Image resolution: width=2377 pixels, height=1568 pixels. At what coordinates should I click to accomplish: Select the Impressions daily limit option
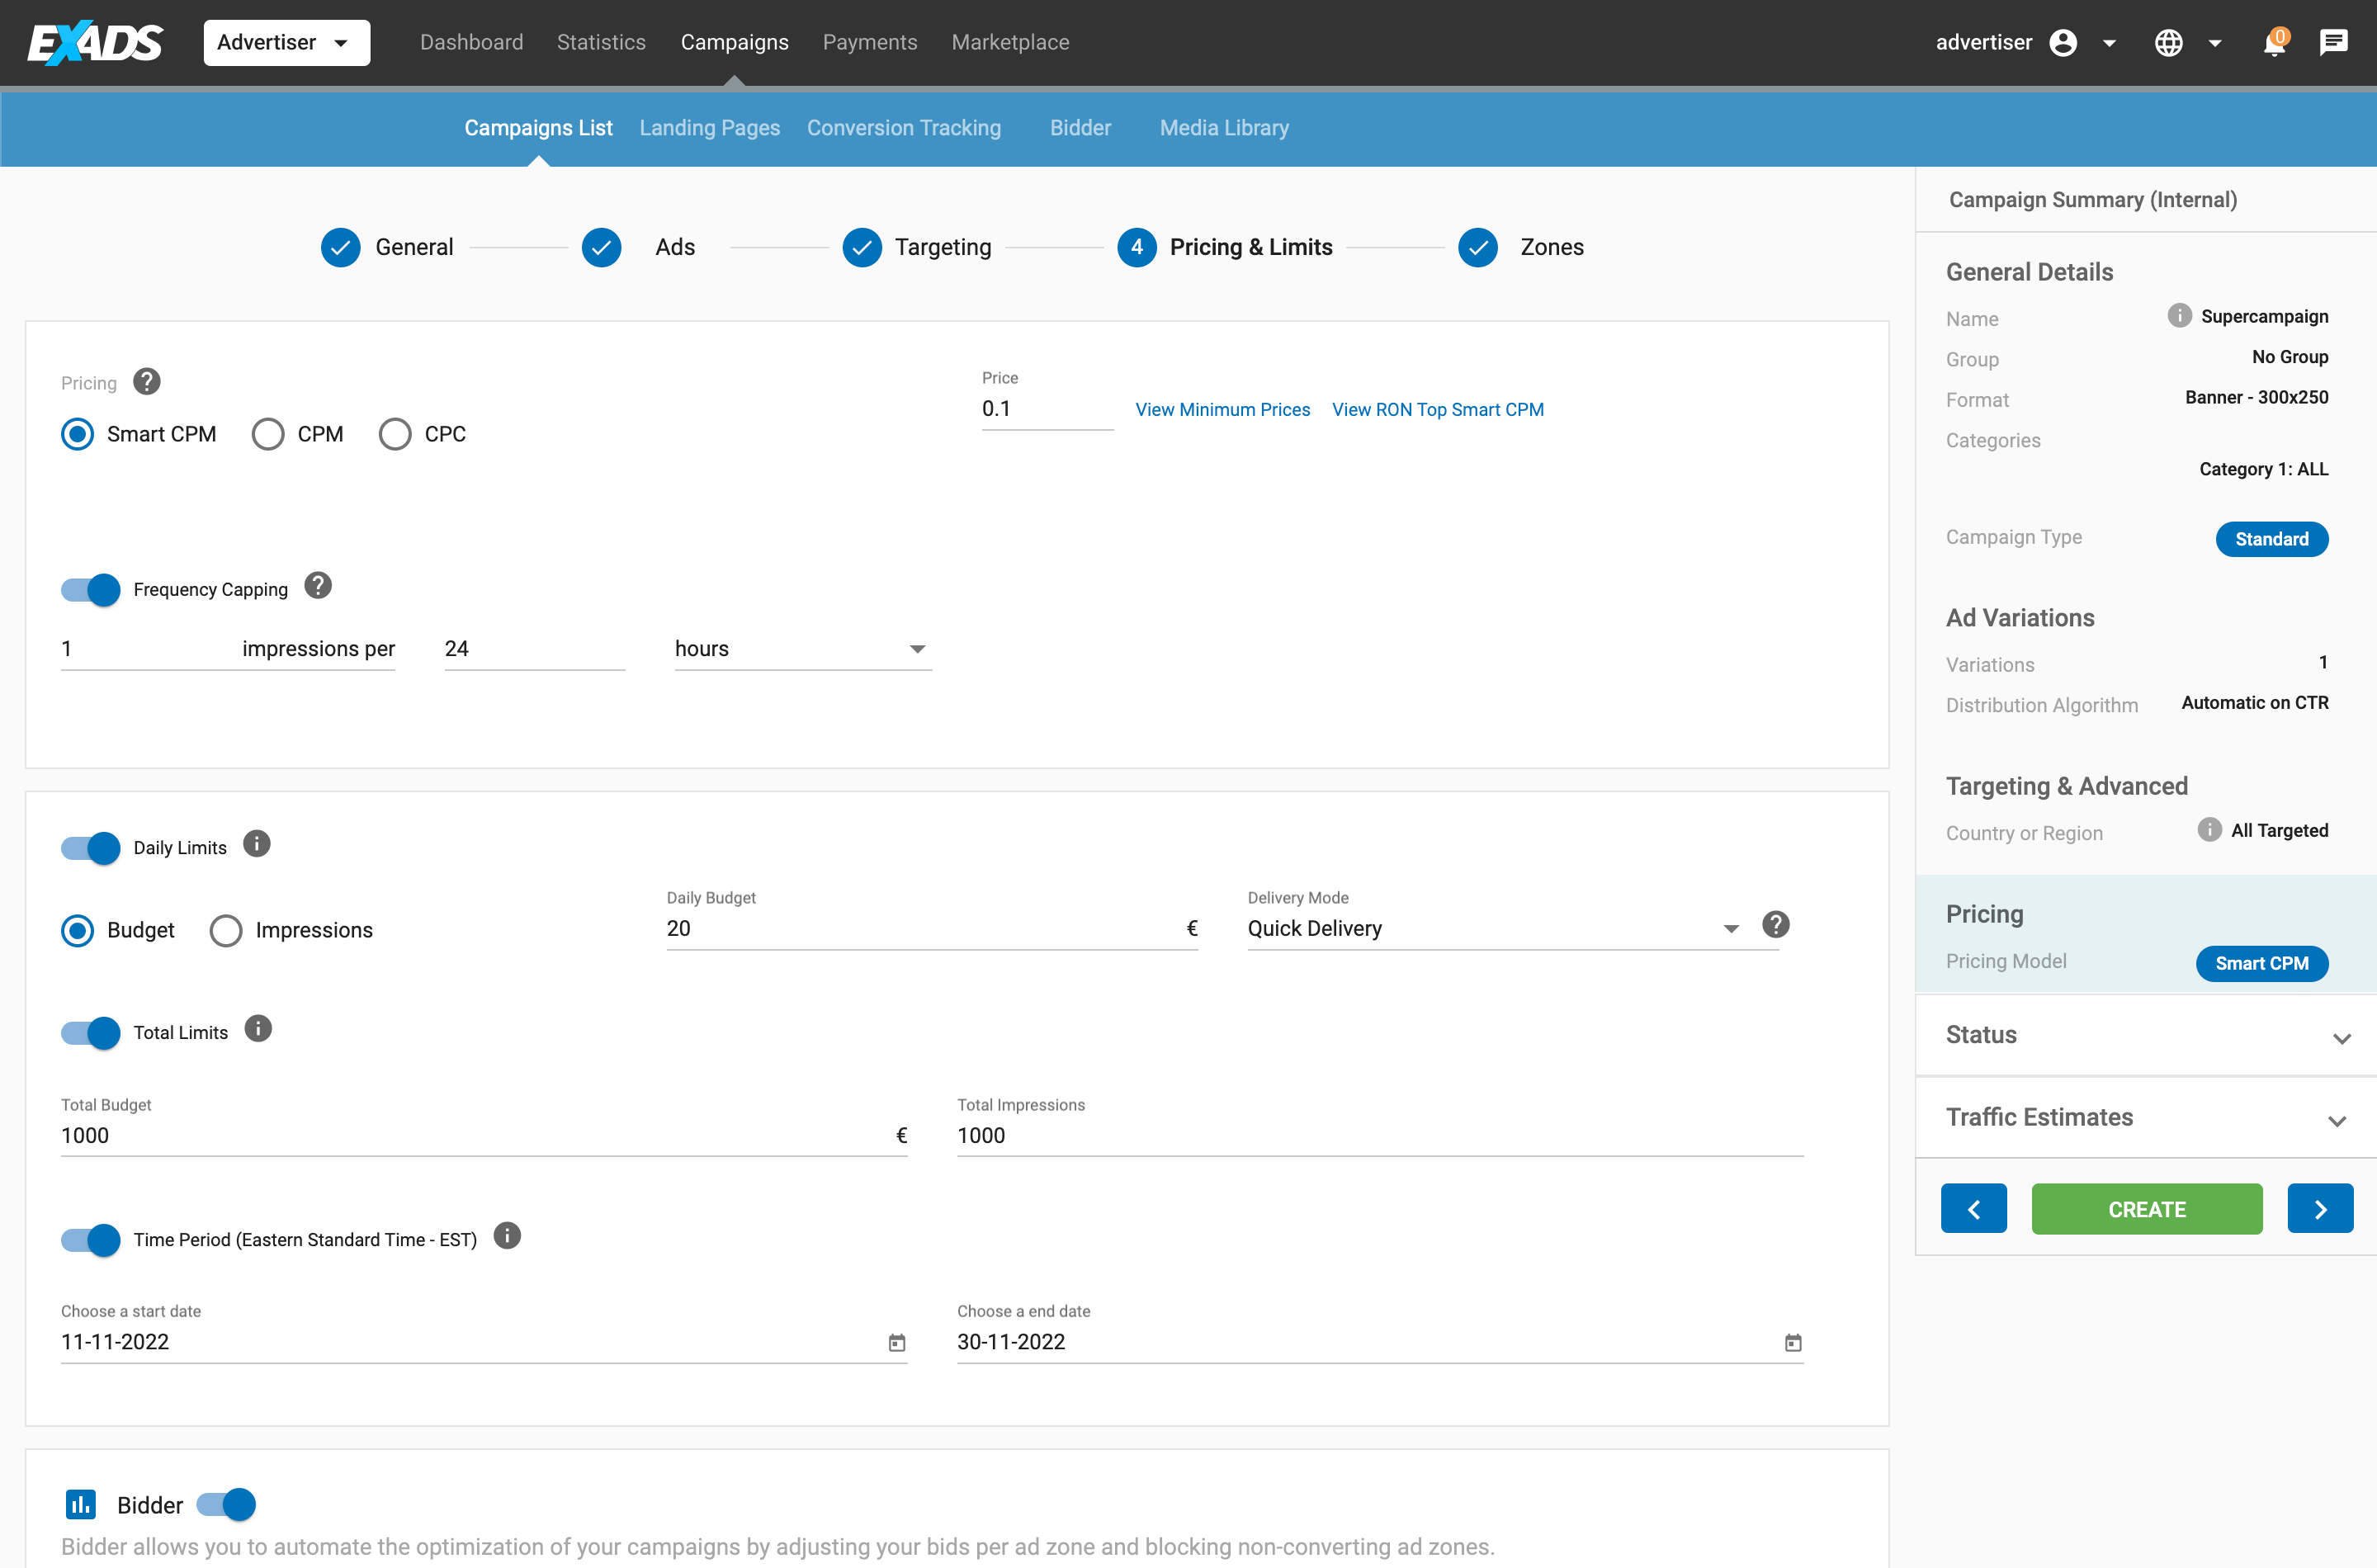(226, 930)
